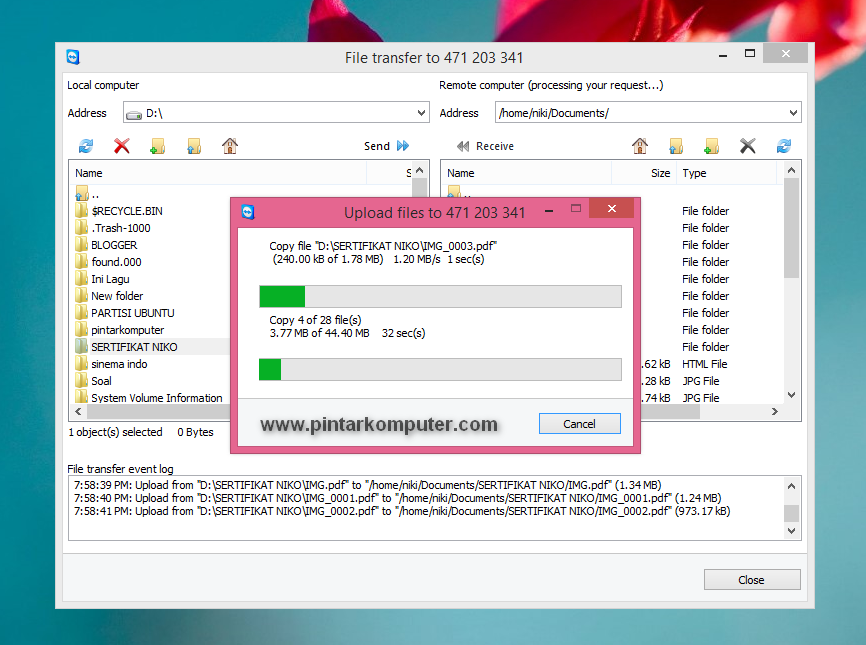The height and width of the screenshot is (645, 866).
Task: Click the 7:58:40 PM IMG_0001.pdf upload log entry
Action: pyautogui.click(x=397, y=498)
